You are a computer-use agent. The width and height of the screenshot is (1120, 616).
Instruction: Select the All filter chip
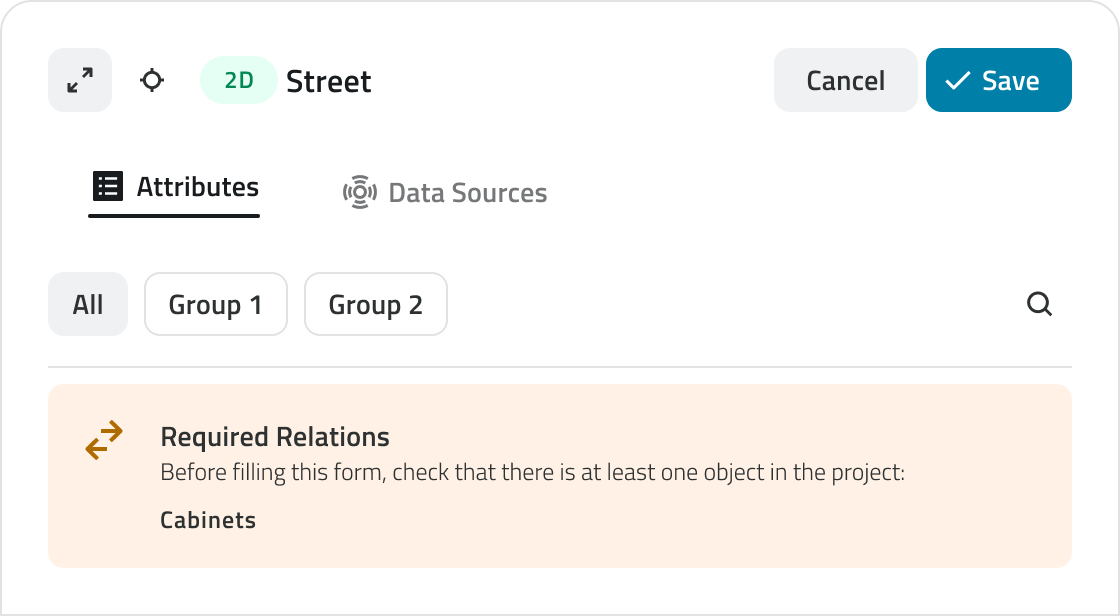click(x=88, y=304)
